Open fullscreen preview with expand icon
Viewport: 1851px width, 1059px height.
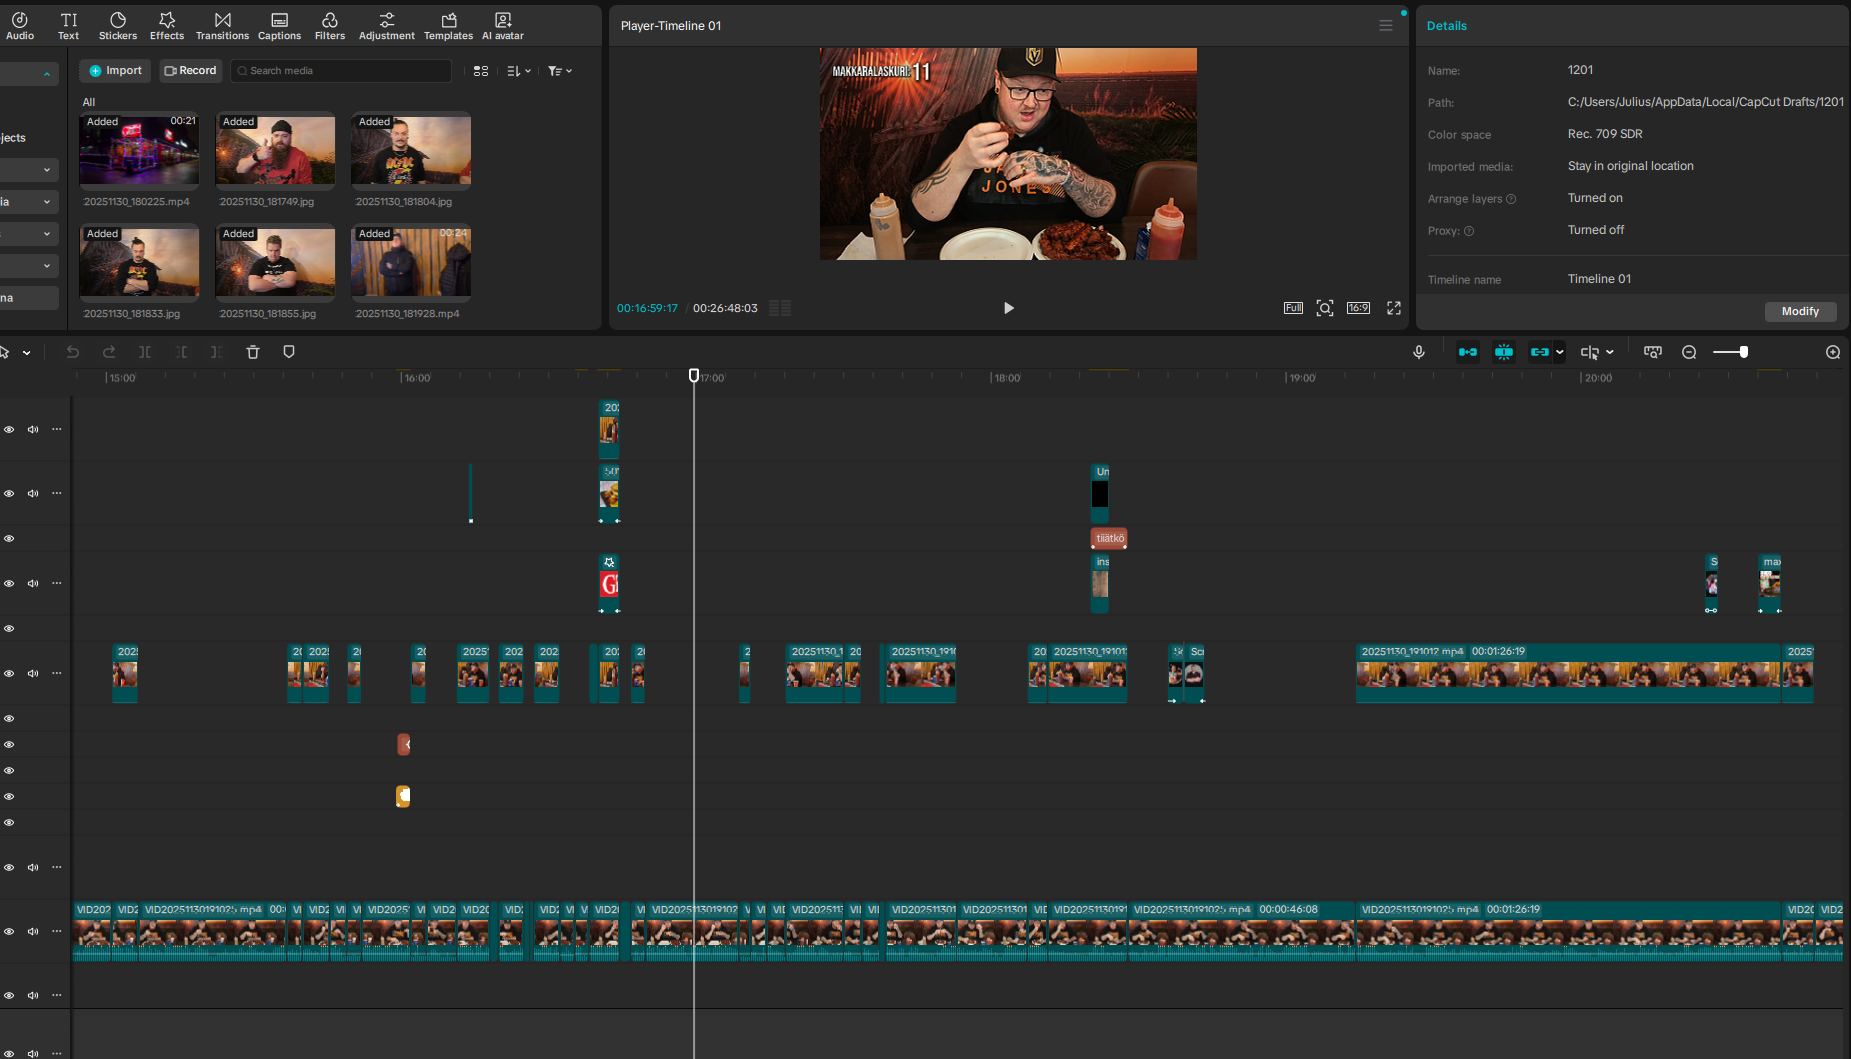click(x=1393, y=308)
